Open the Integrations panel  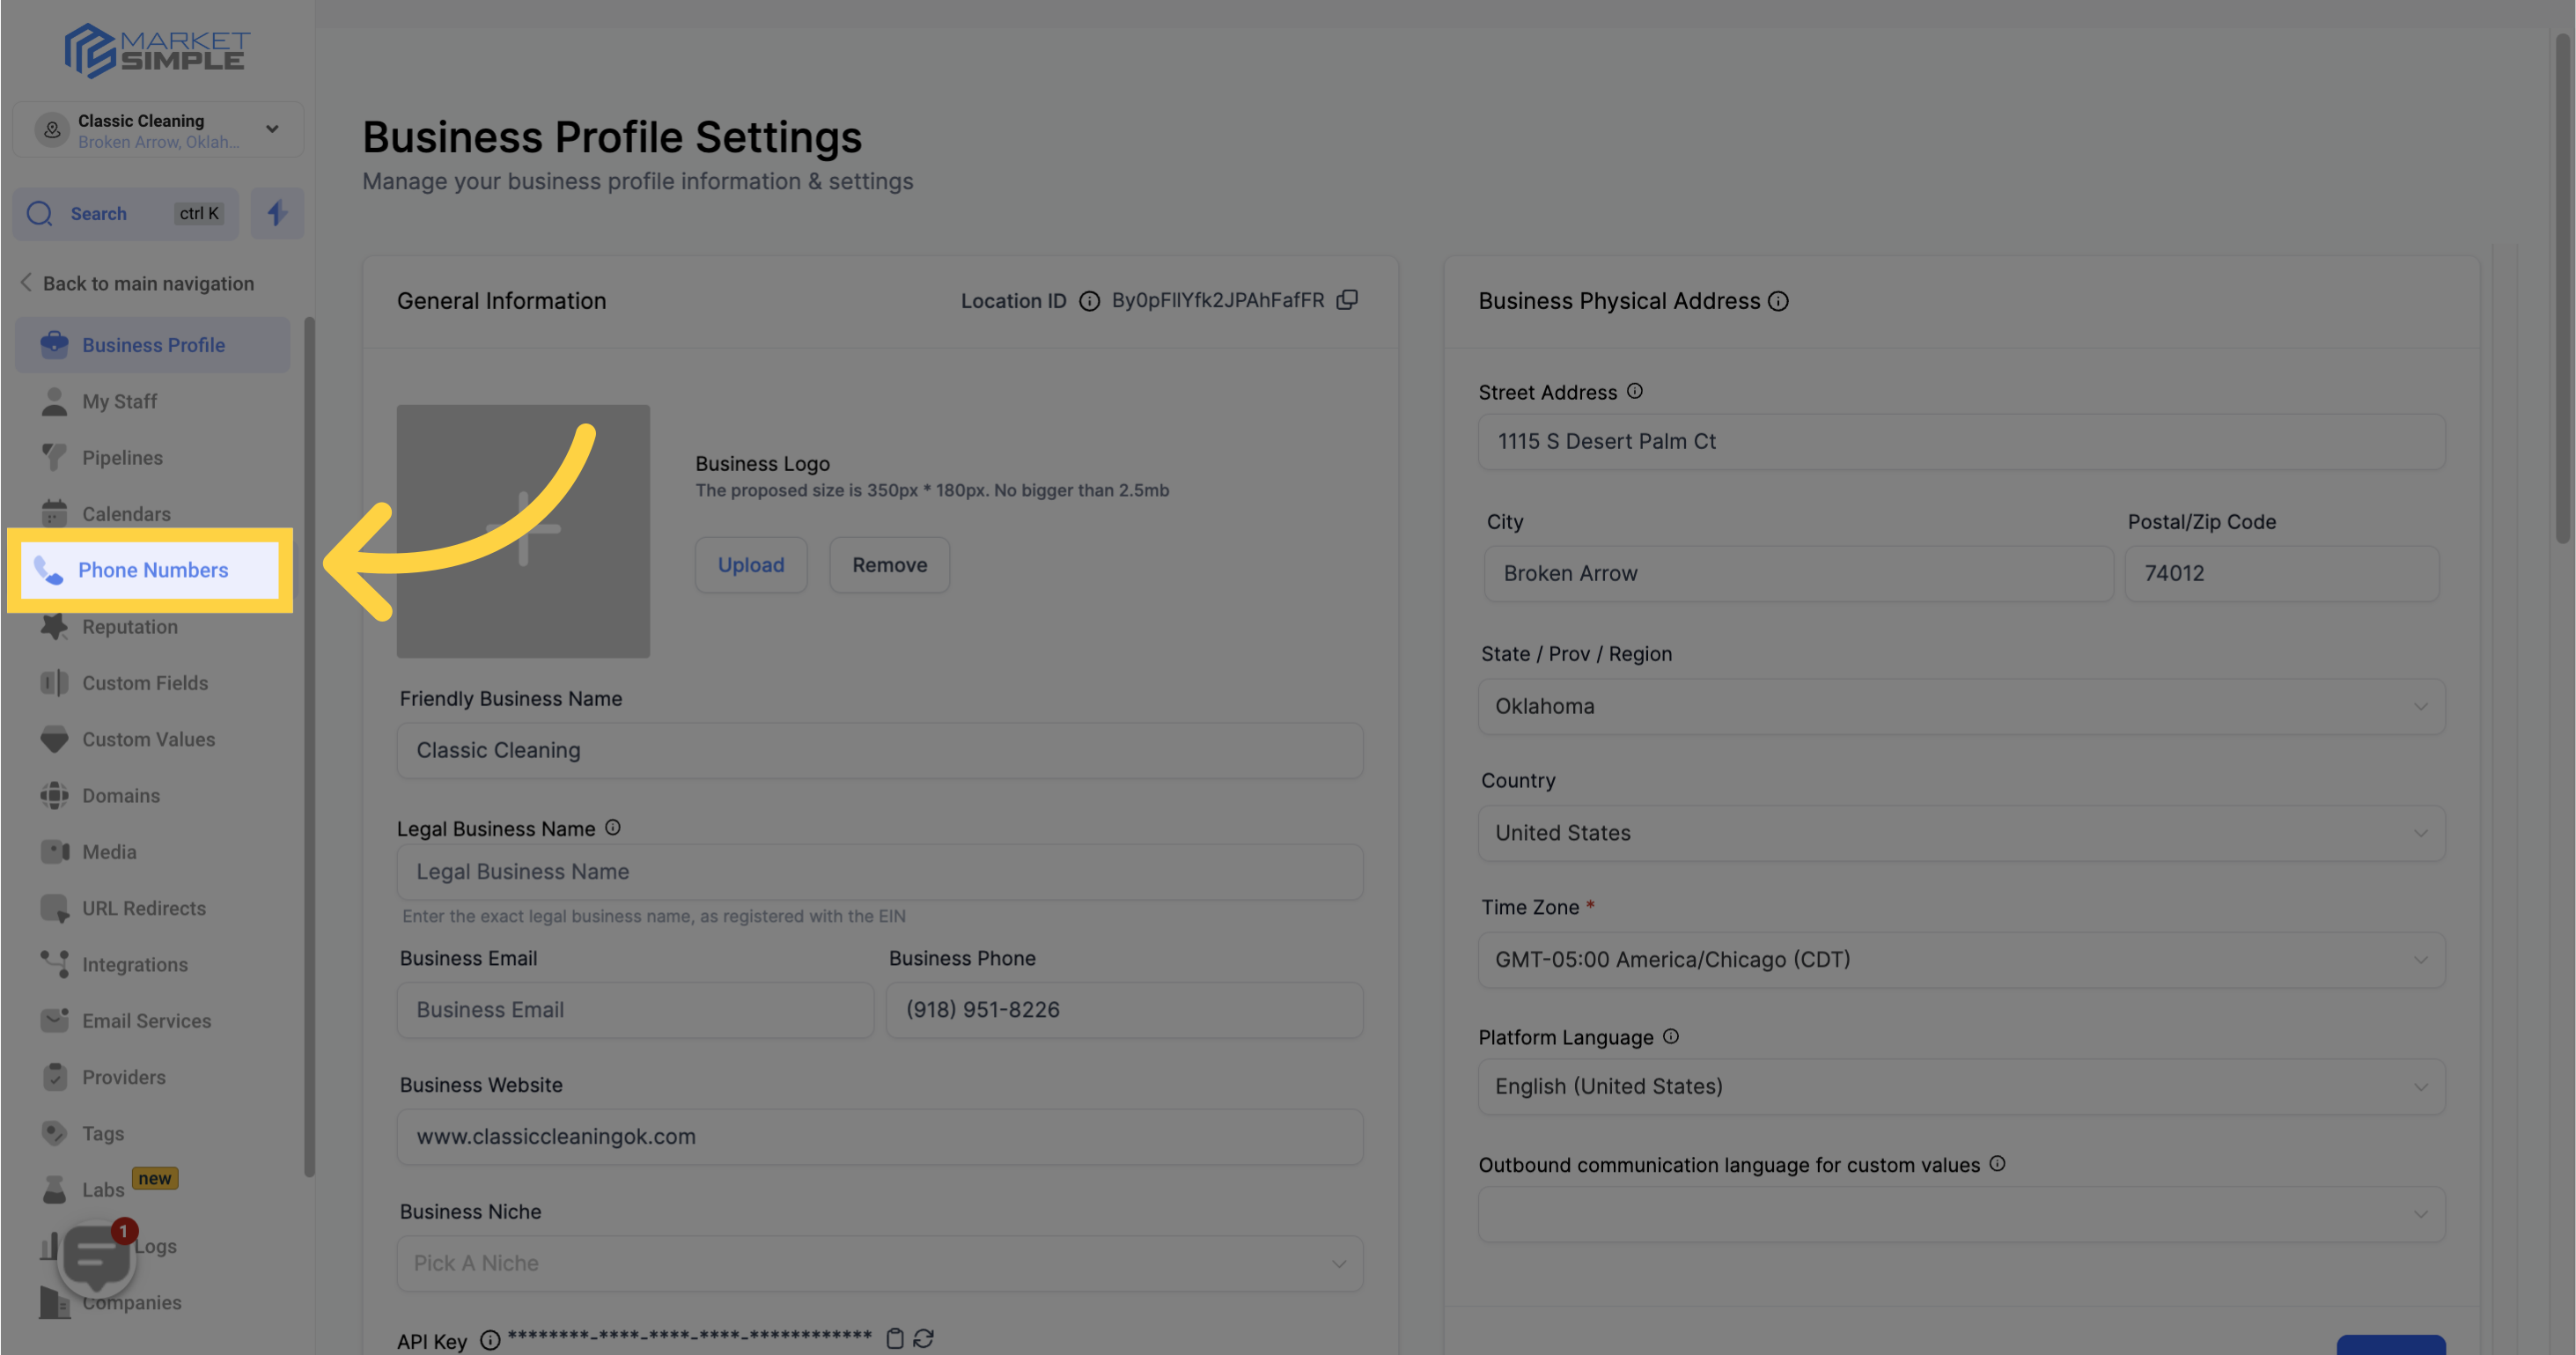pos(135,965)
